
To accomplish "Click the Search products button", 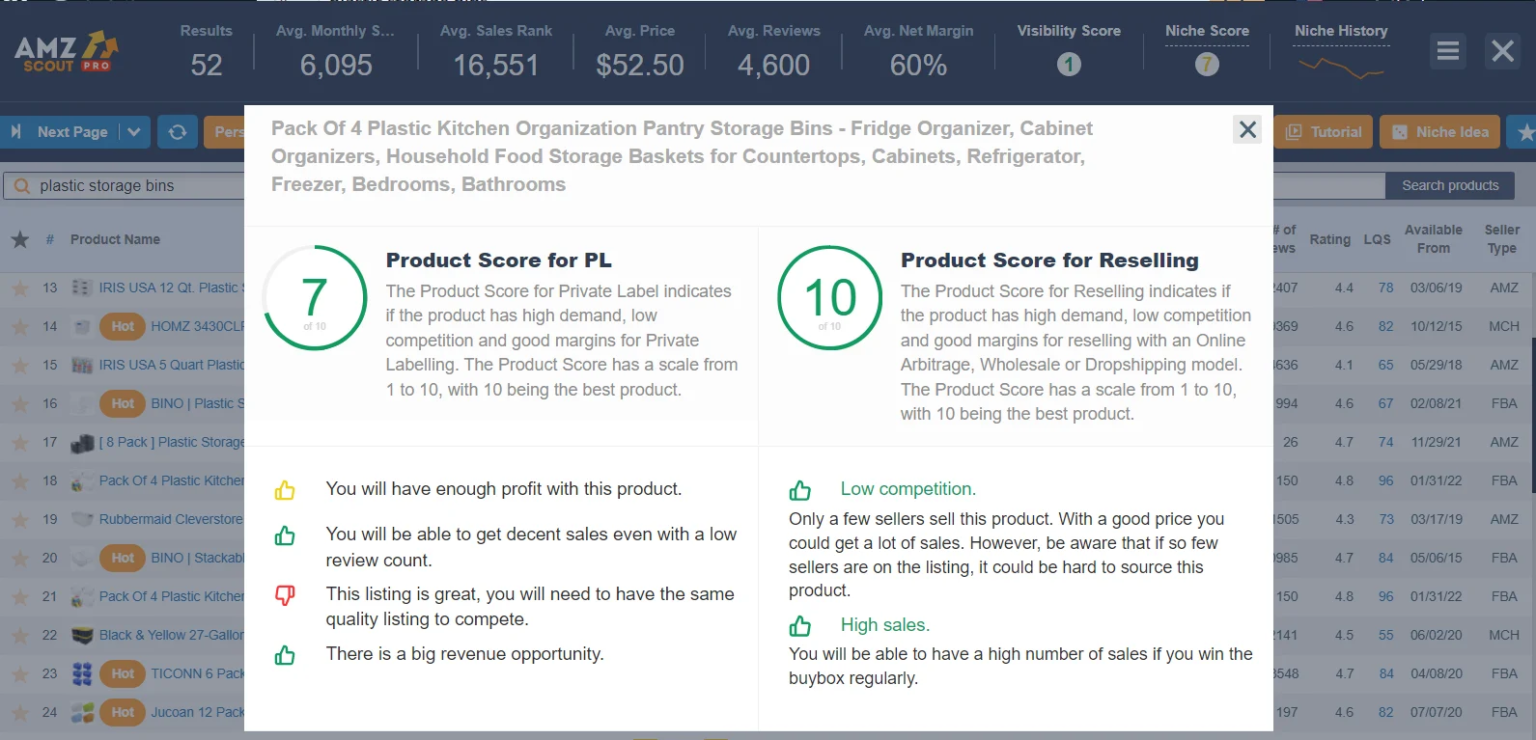I will [1449, 185].
